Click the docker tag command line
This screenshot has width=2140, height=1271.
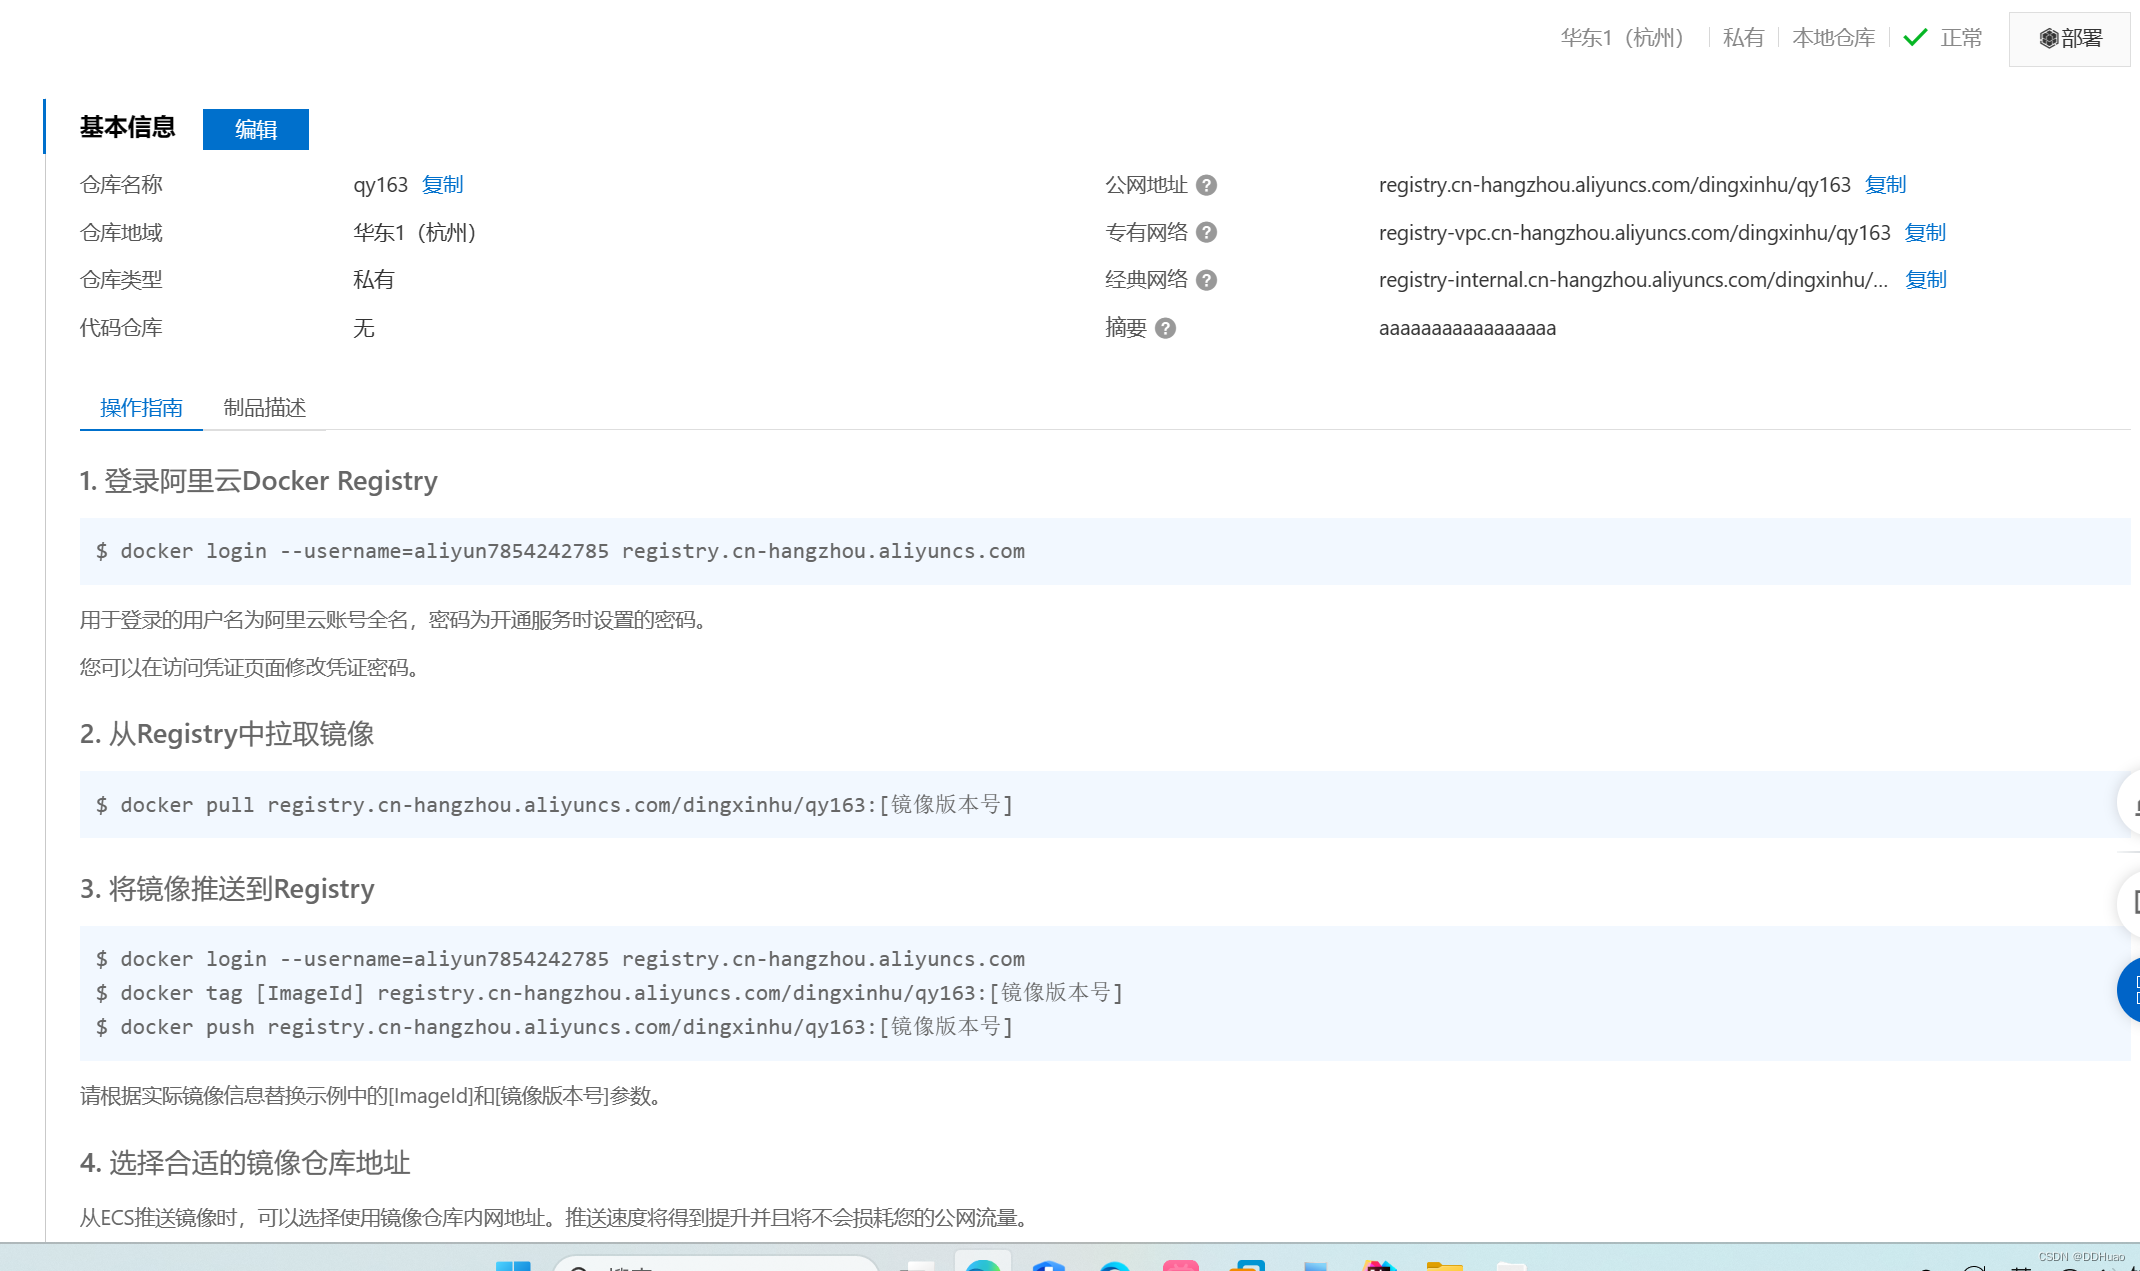(x=610, y=993)
